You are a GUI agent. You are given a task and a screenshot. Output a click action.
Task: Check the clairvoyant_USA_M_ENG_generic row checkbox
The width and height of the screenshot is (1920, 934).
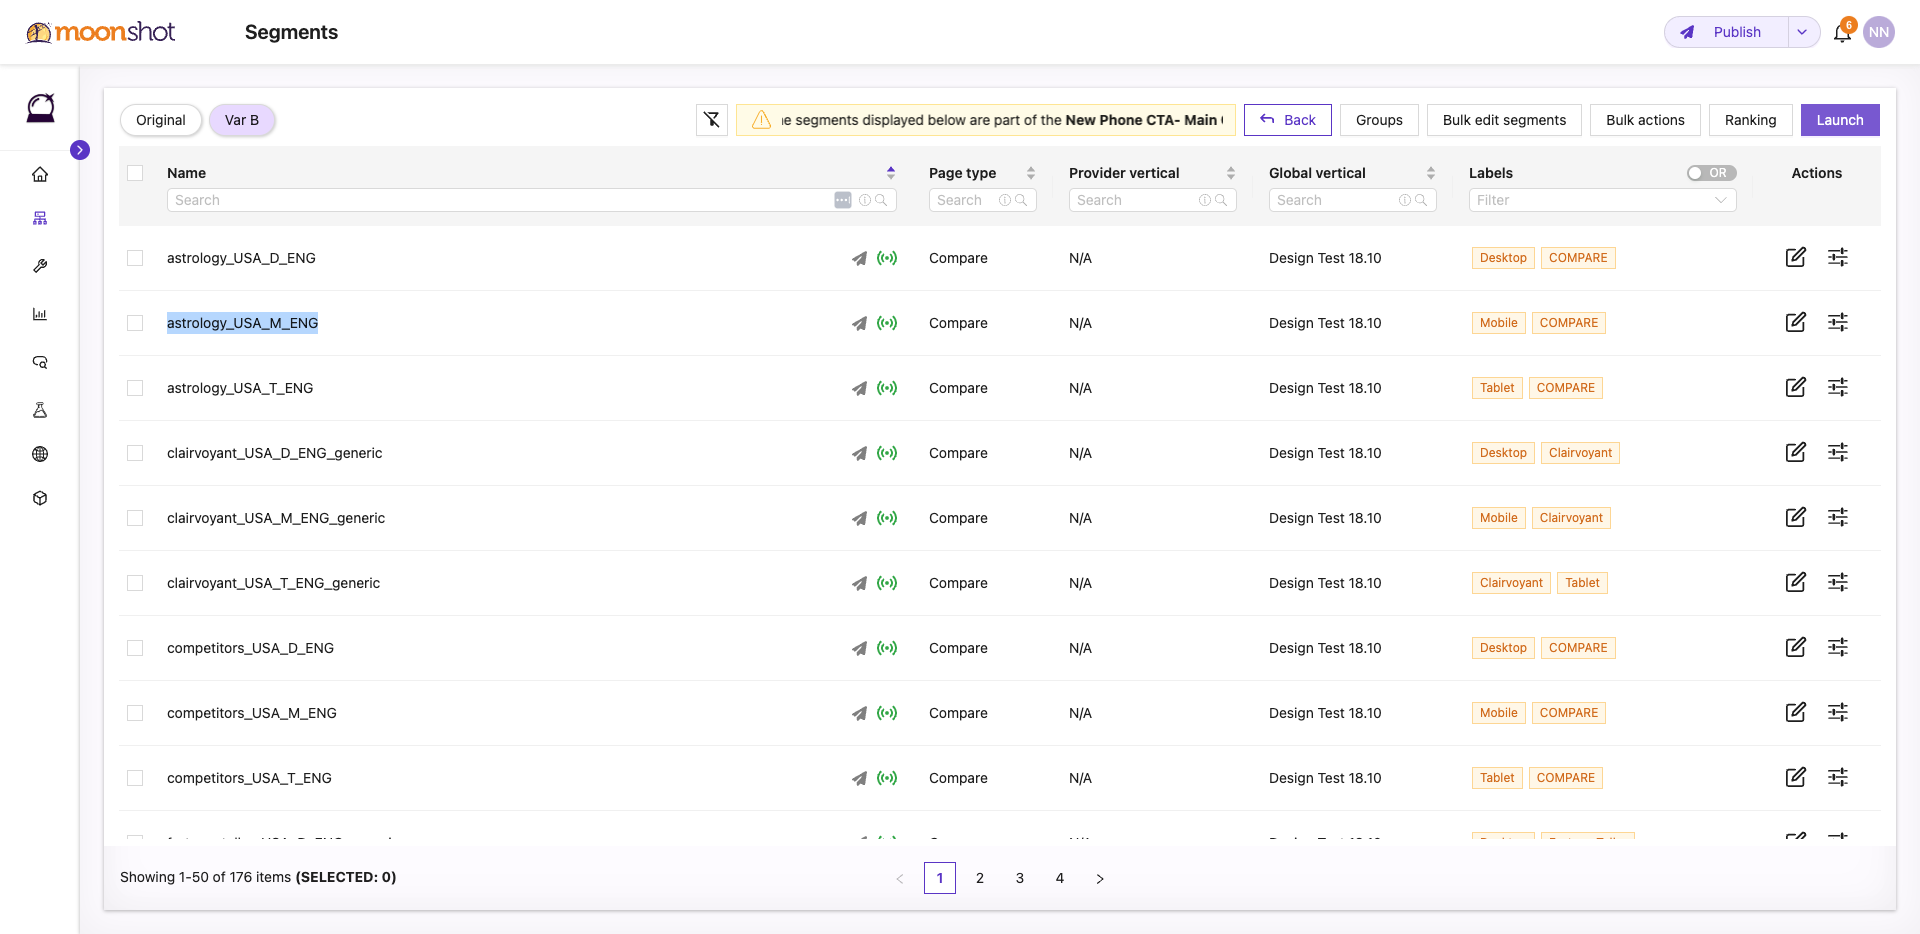coord(135,518)
